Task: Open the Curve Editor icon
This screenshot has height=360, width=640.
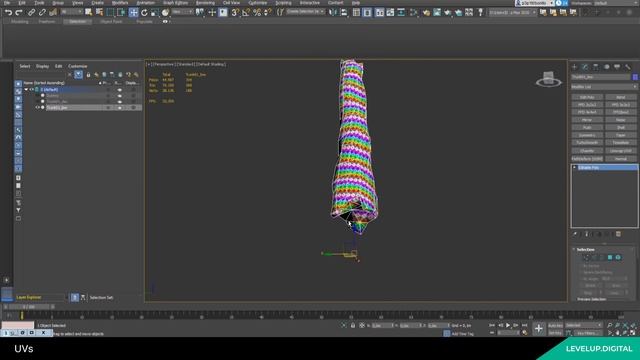Action: pos(390,13)
